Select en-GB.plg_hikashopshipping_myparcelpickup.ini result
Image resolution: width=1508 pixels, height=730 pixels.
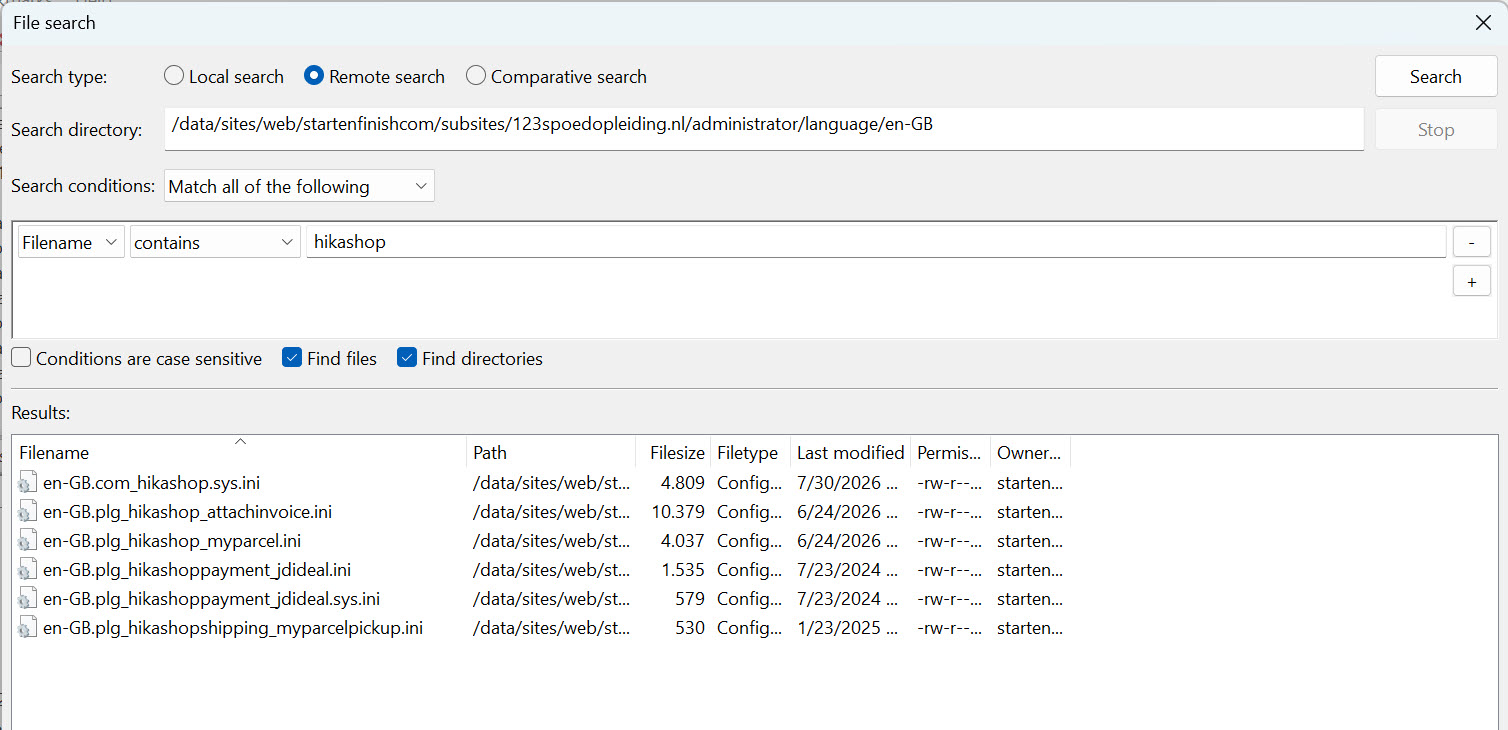click(233, 628)
